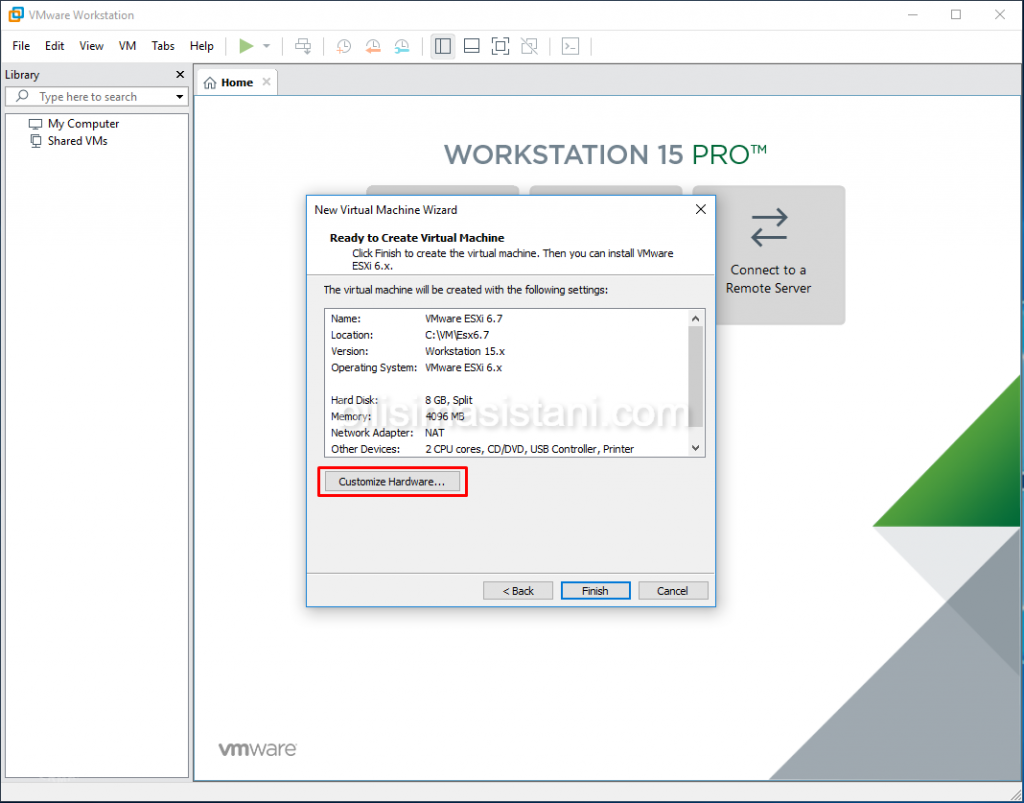Click the vmware logo at bottom

coord(257,749)
